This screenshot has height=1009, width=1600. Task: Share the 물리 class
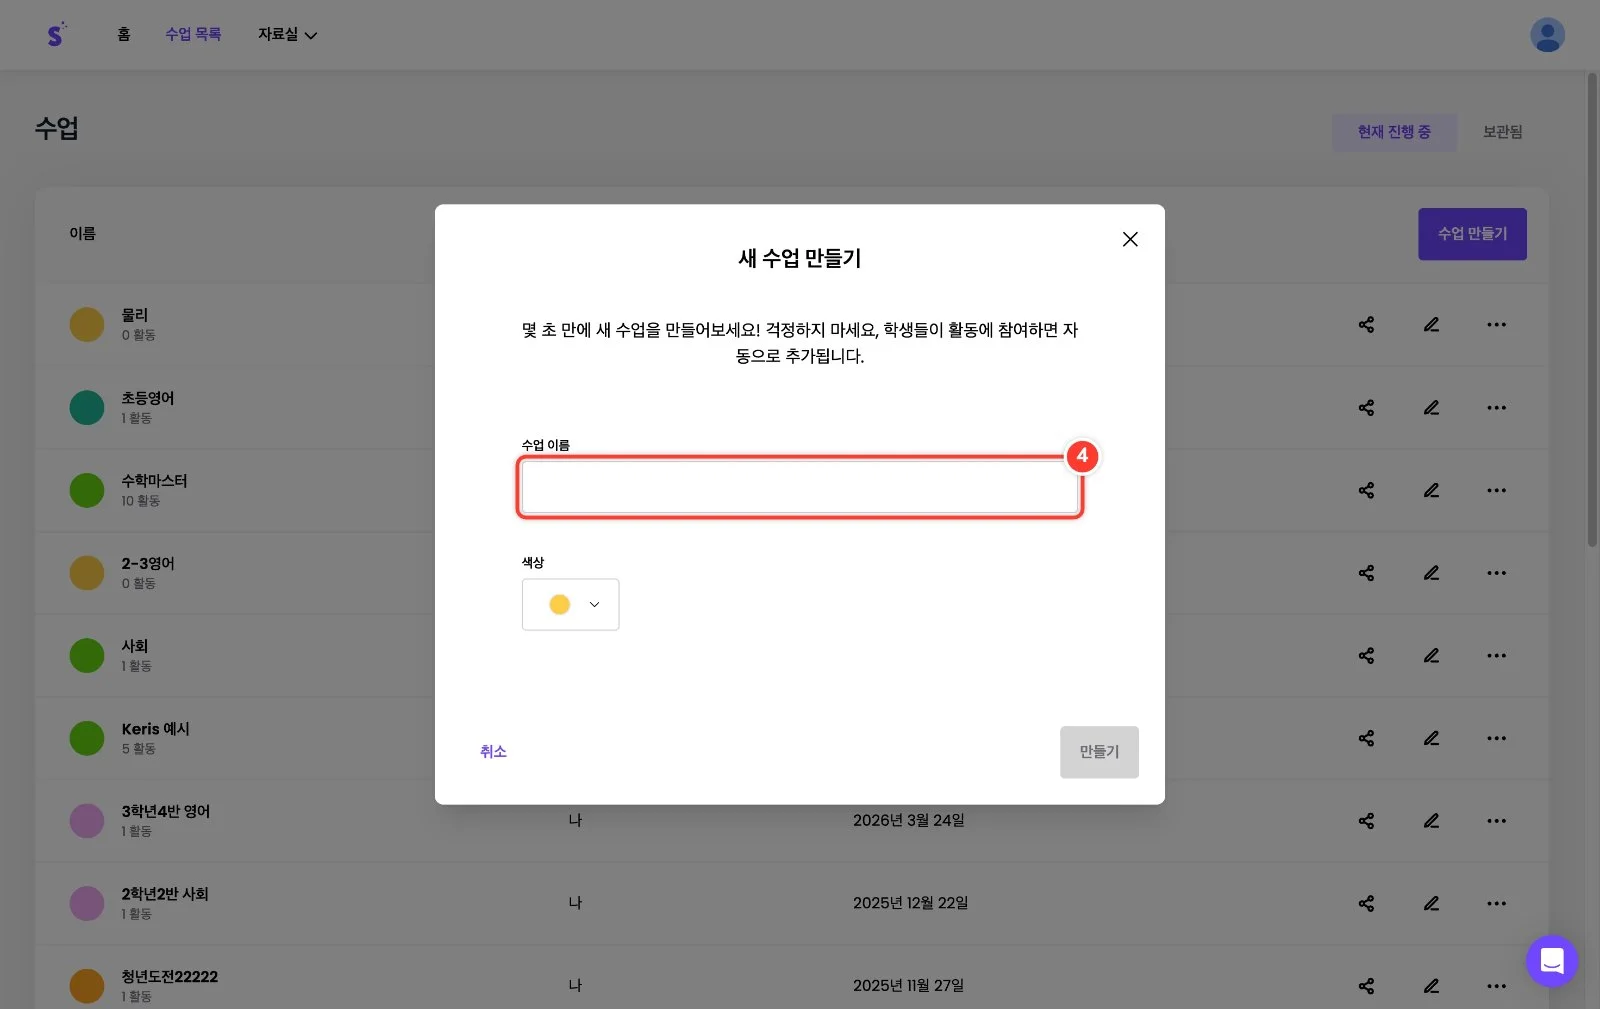point(1366,325)
